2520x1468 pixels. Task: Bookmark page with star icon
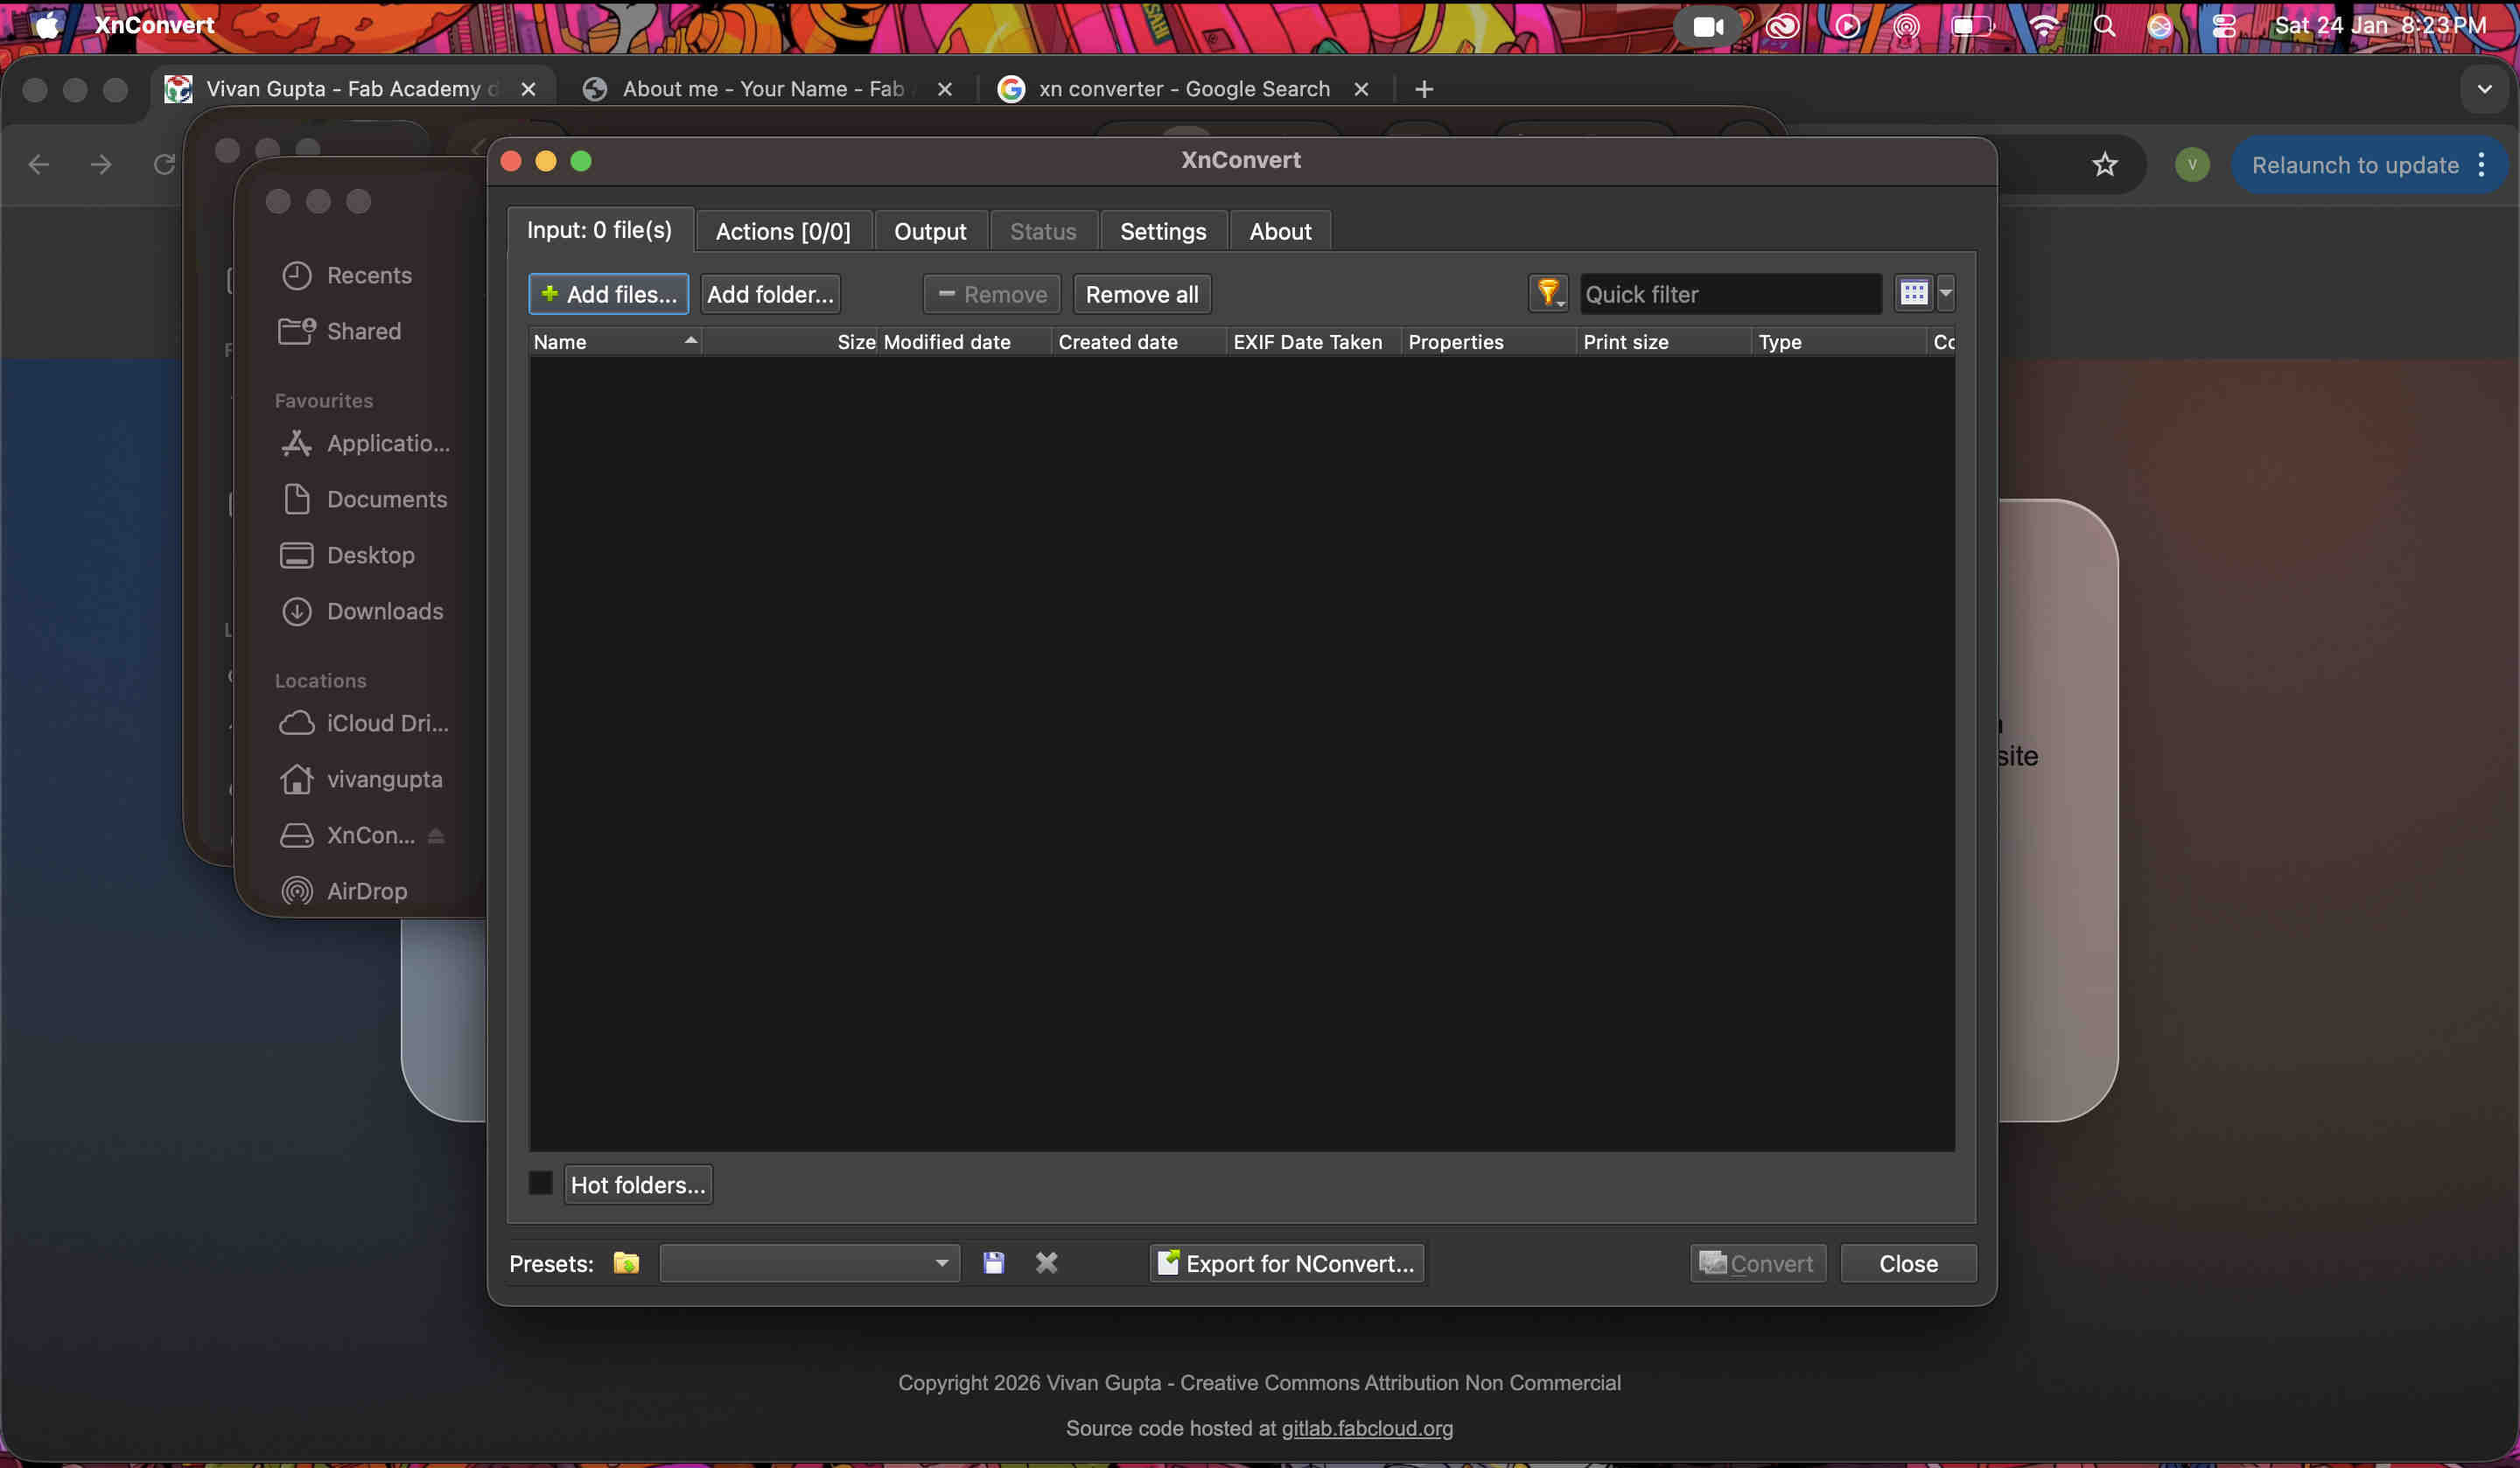(x=2104, y=165)
